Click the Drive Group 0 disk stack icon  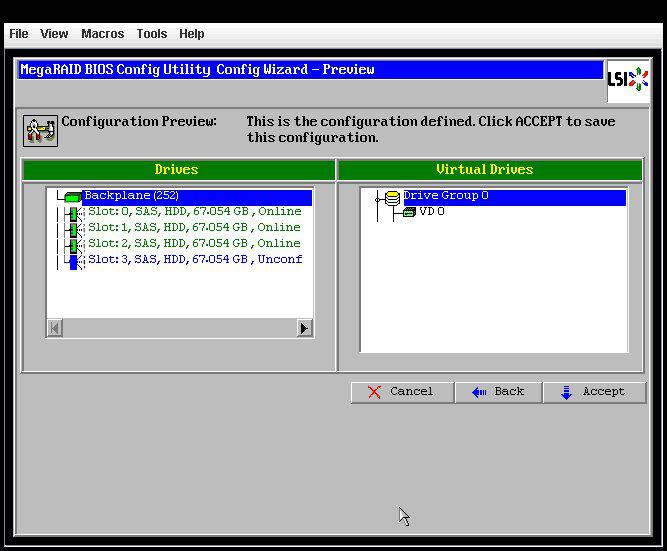coord(391,197)
